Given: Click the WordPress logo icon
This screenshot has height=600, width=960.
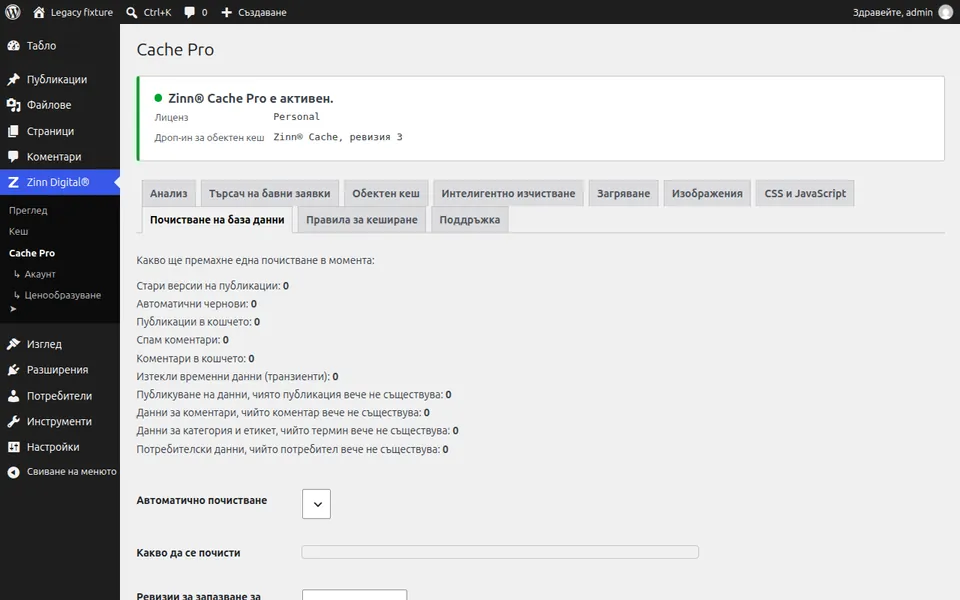Looking at the screenshot, I should click(x=13, y=12).
